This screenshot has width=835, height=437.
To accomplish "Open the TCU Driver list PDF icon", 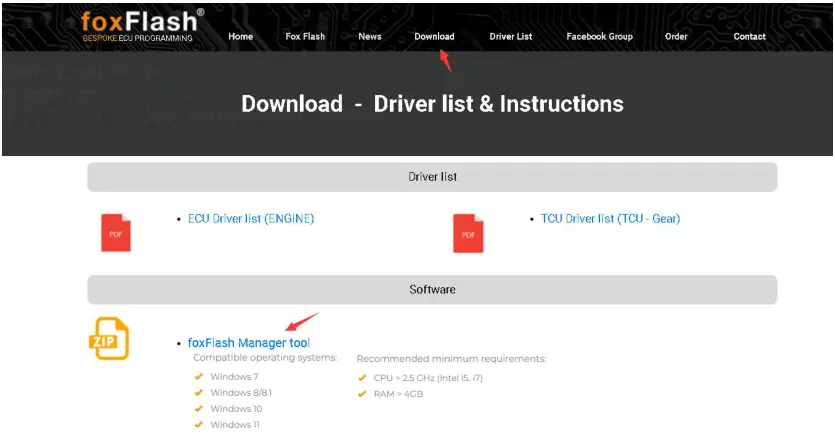I will pos(468,233).
